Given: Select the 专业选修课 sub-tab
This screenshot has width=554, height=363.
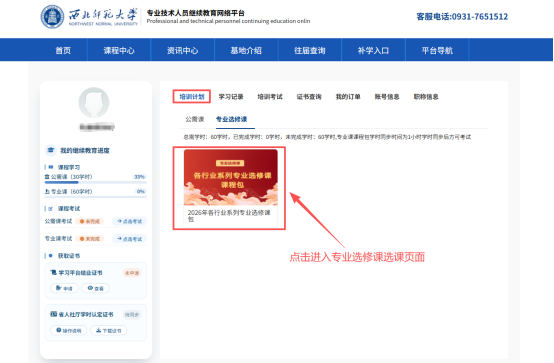Looking at the screenshot, I should pyautogui.click(x=231, y=119).
